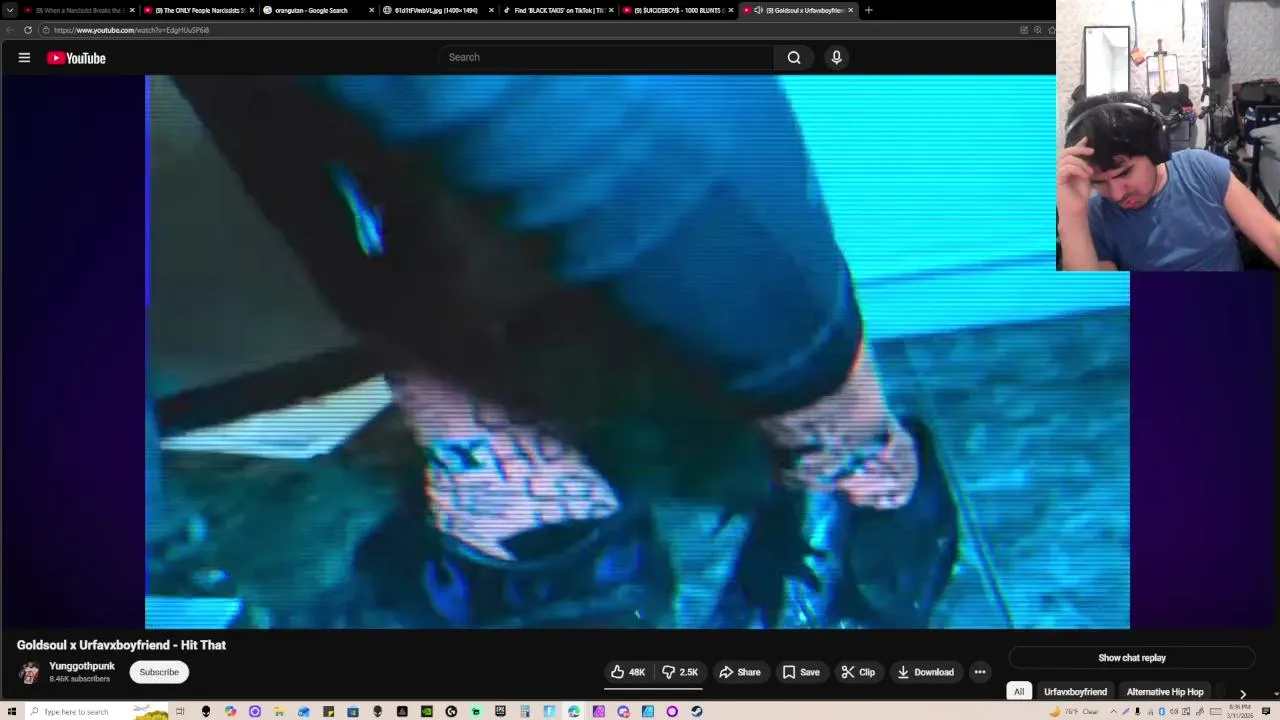Switch to the When a Narcissist tab
This screenshot has width=1280, height=720.
[x=78, y=10]
